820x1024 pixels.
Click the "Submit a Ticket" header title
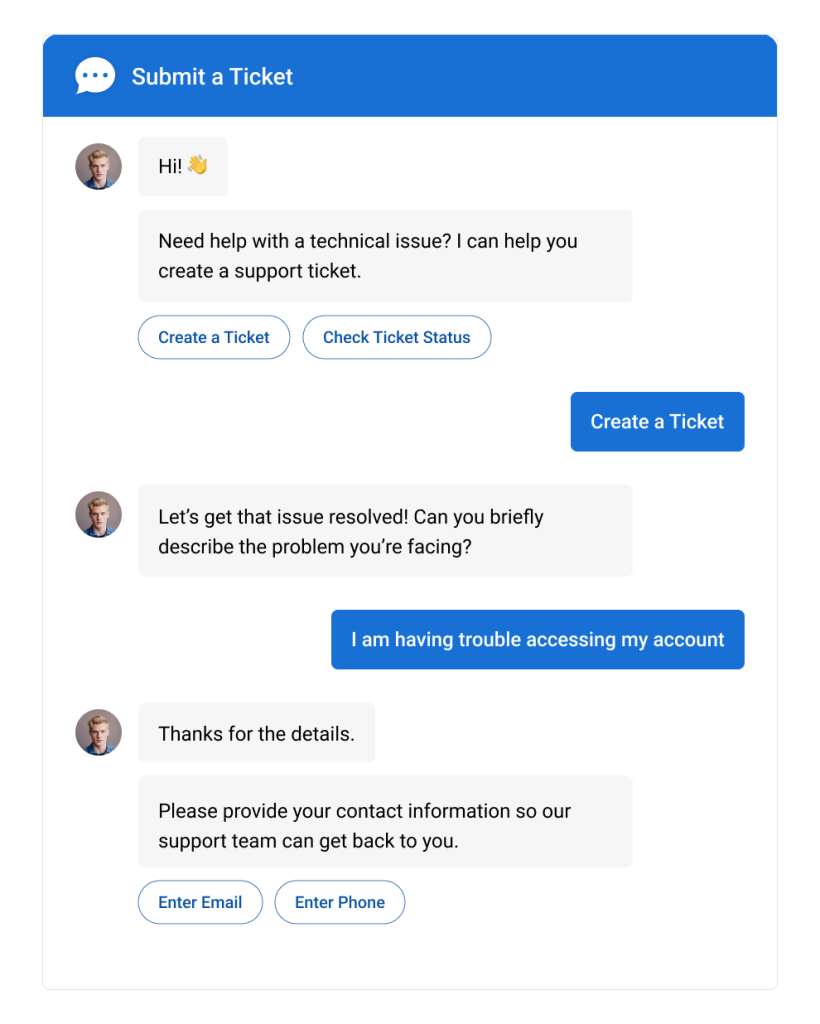click(x=212, y=77)
